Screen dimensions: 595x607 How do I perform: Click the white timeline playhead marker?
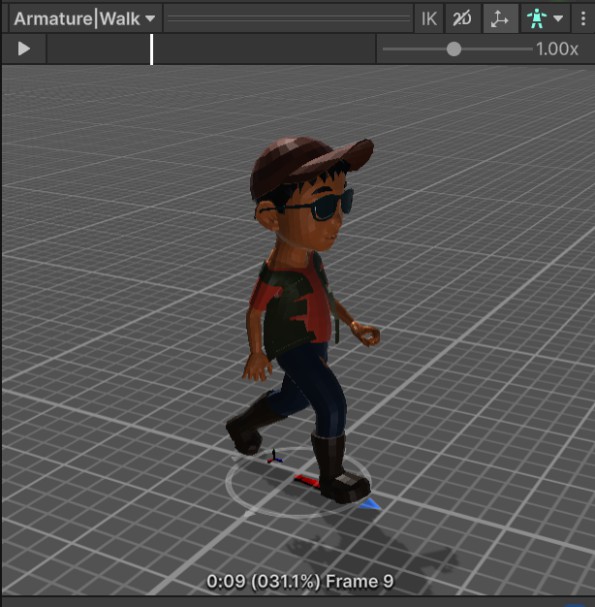click(151, 50)
